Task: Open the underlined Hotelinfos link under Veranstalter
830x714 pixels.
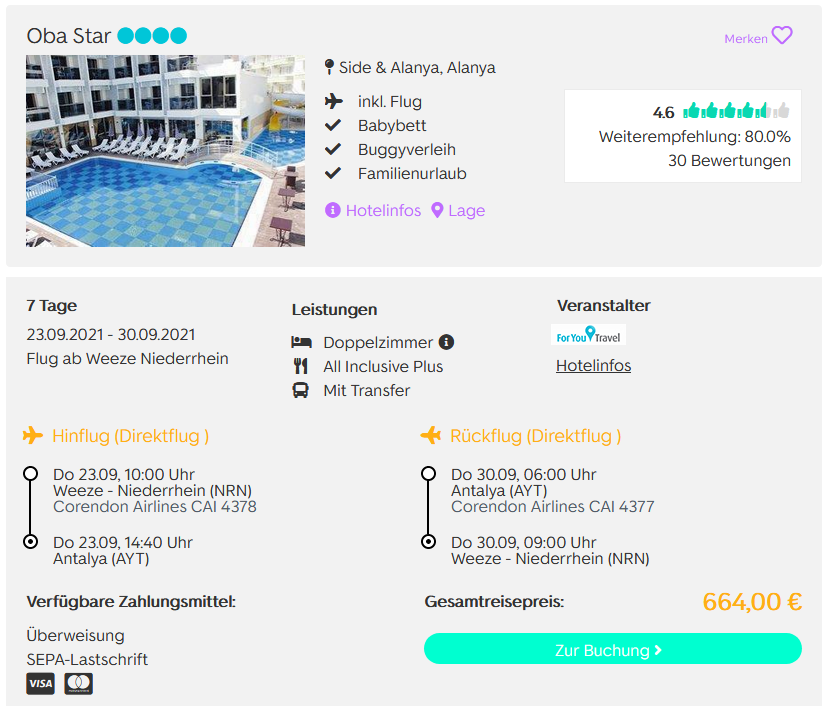Action: (x=593, y=366)
